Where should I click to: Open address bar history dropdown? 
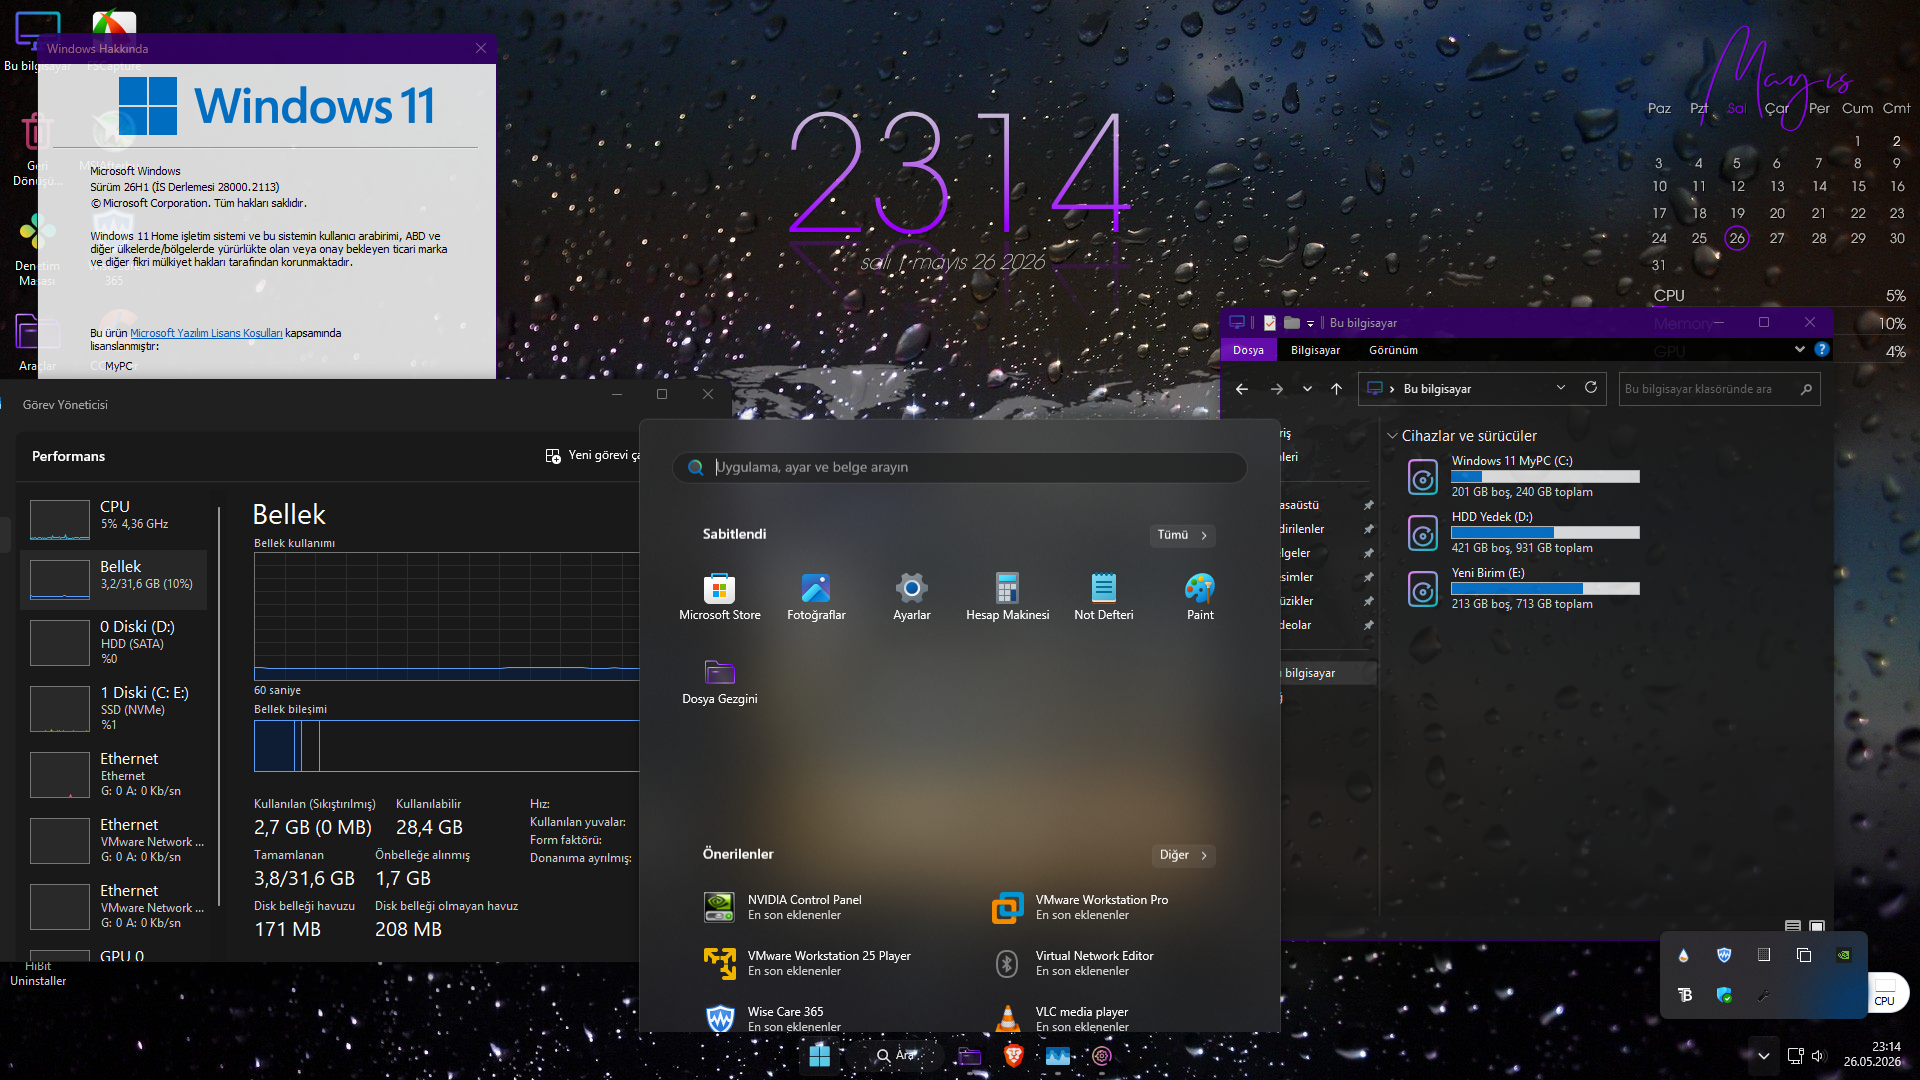click(x=1561, y=388)
